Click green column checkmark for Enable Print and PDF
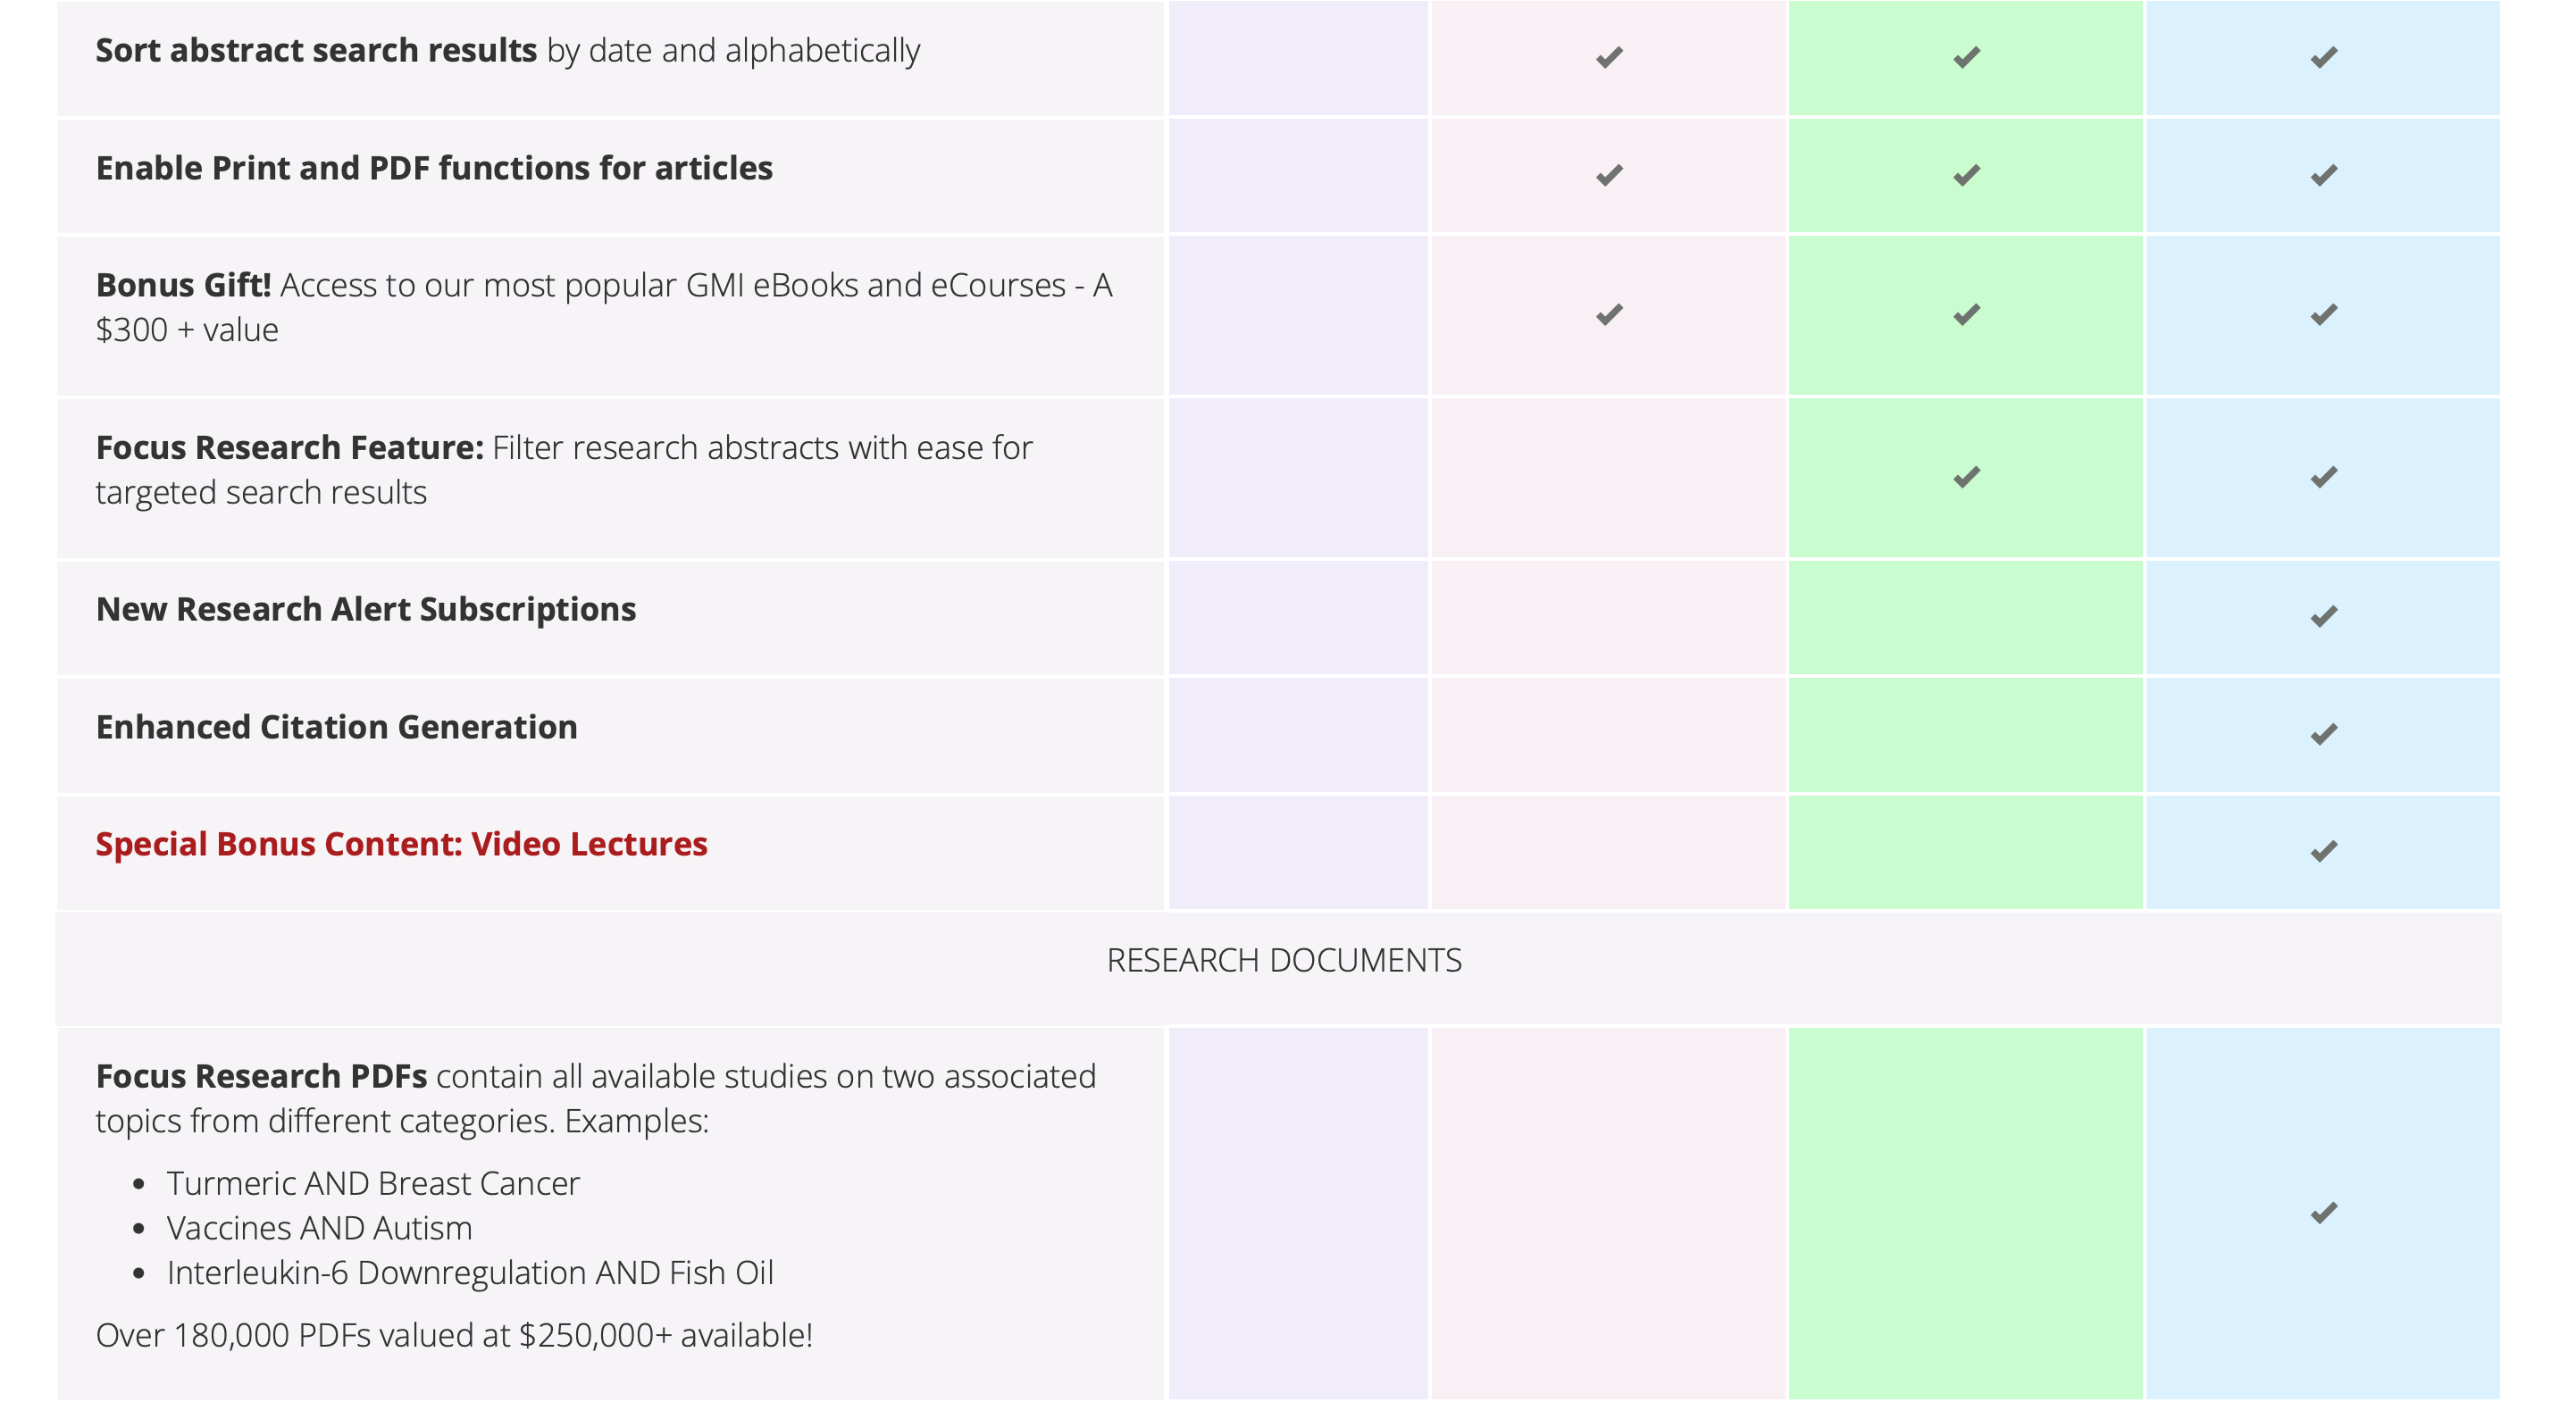 [x=1965, y=175]
